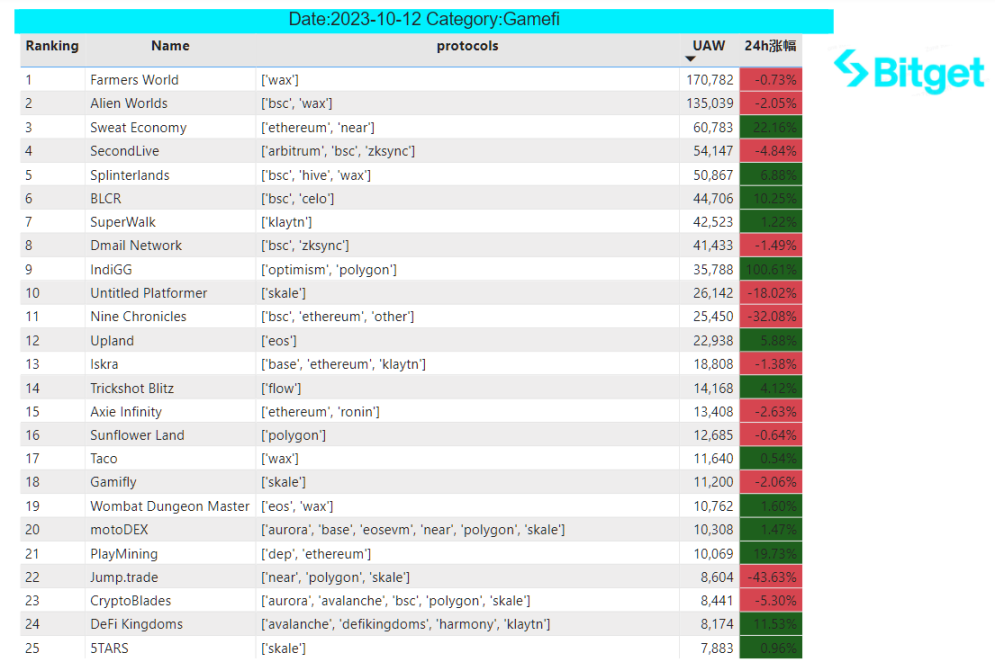Image resolution: width=995 pixels, height=671 pixels.
Task: Click the red -43.63% Jump.trade change cell
Action: pos(770,577)
